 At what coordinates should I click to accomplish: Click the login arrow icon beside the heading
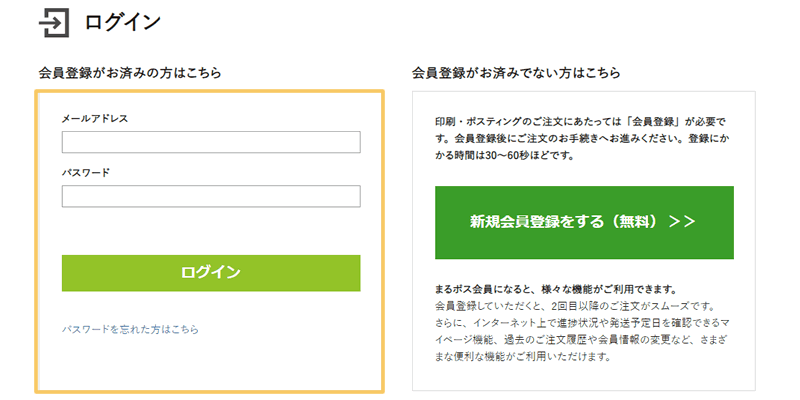(54, 23)
